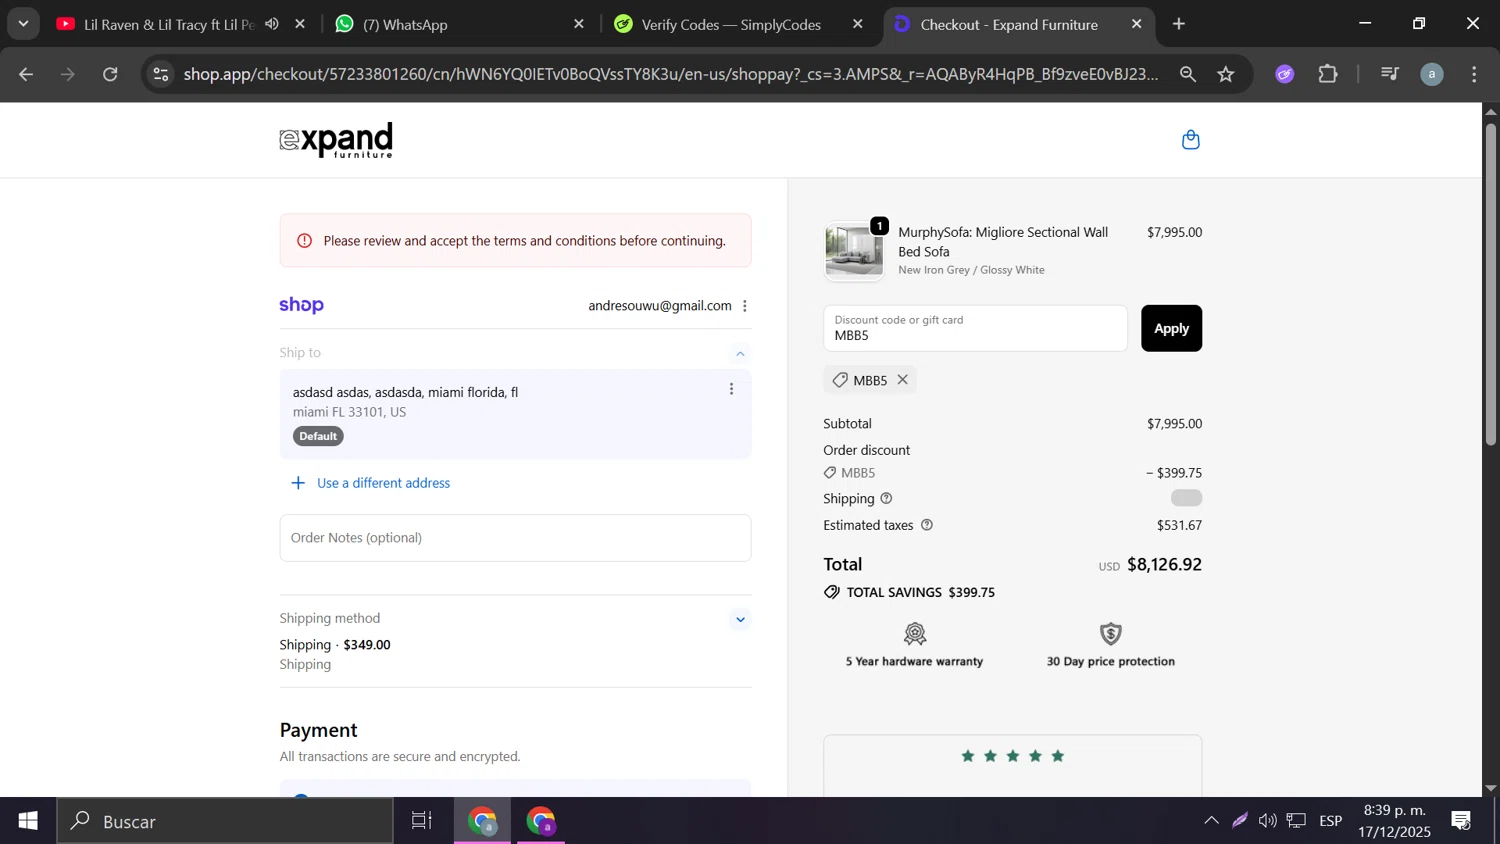The image size is (1500, 844).
Task: Apply the discount code
Action: (x=1171, y=328)
